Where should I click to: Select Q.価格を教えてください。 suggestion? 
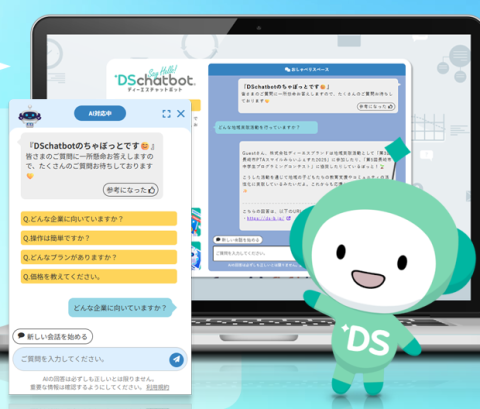[x=99, y=277]
